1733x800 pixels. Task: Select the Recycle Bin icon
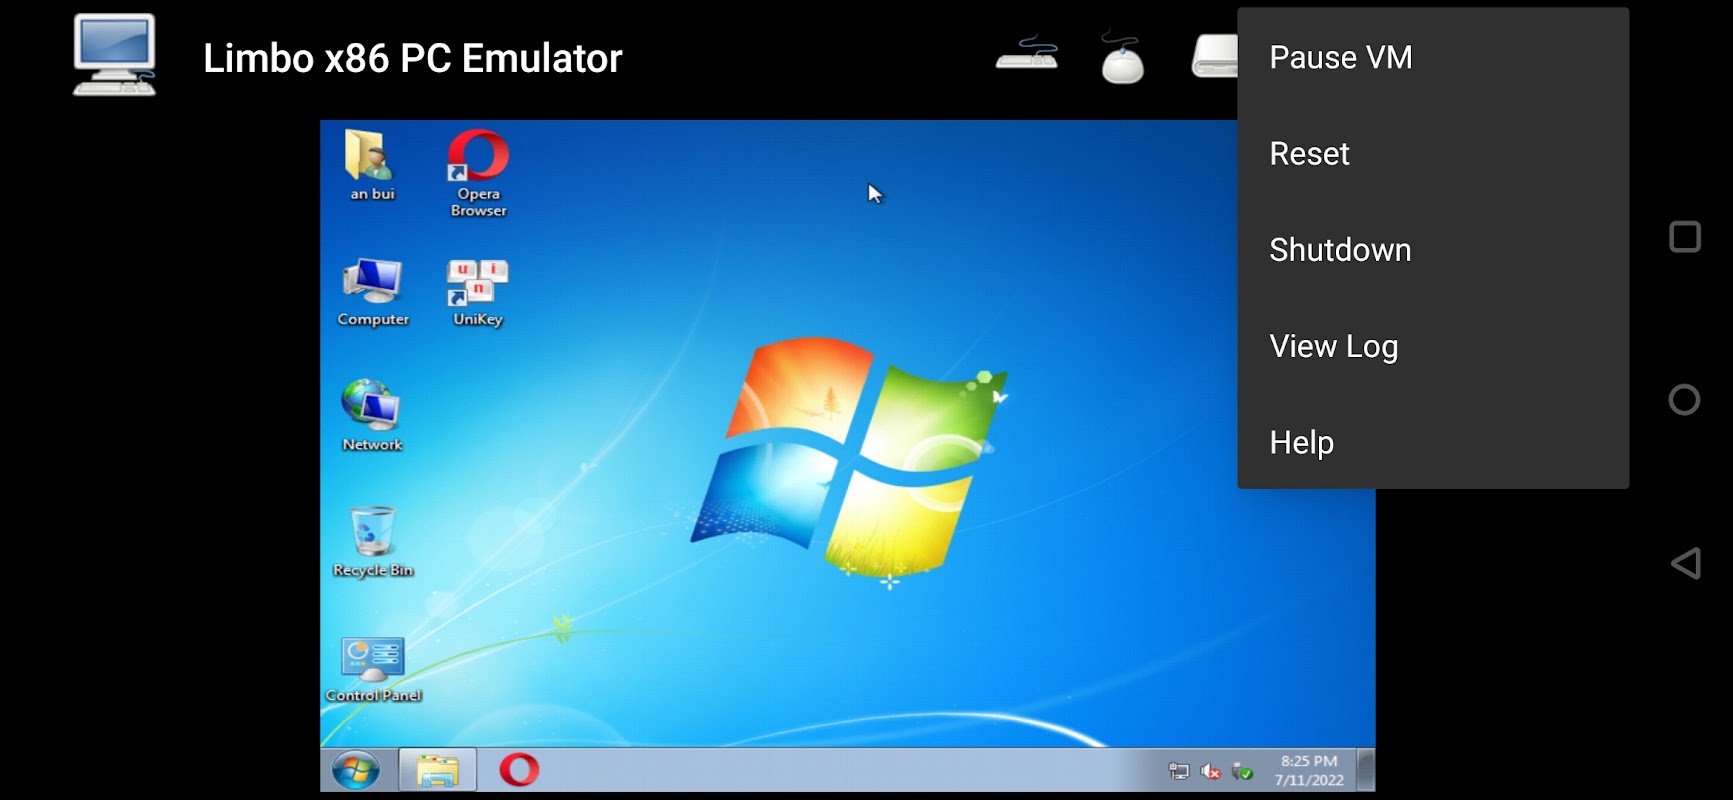coord(373,542)
